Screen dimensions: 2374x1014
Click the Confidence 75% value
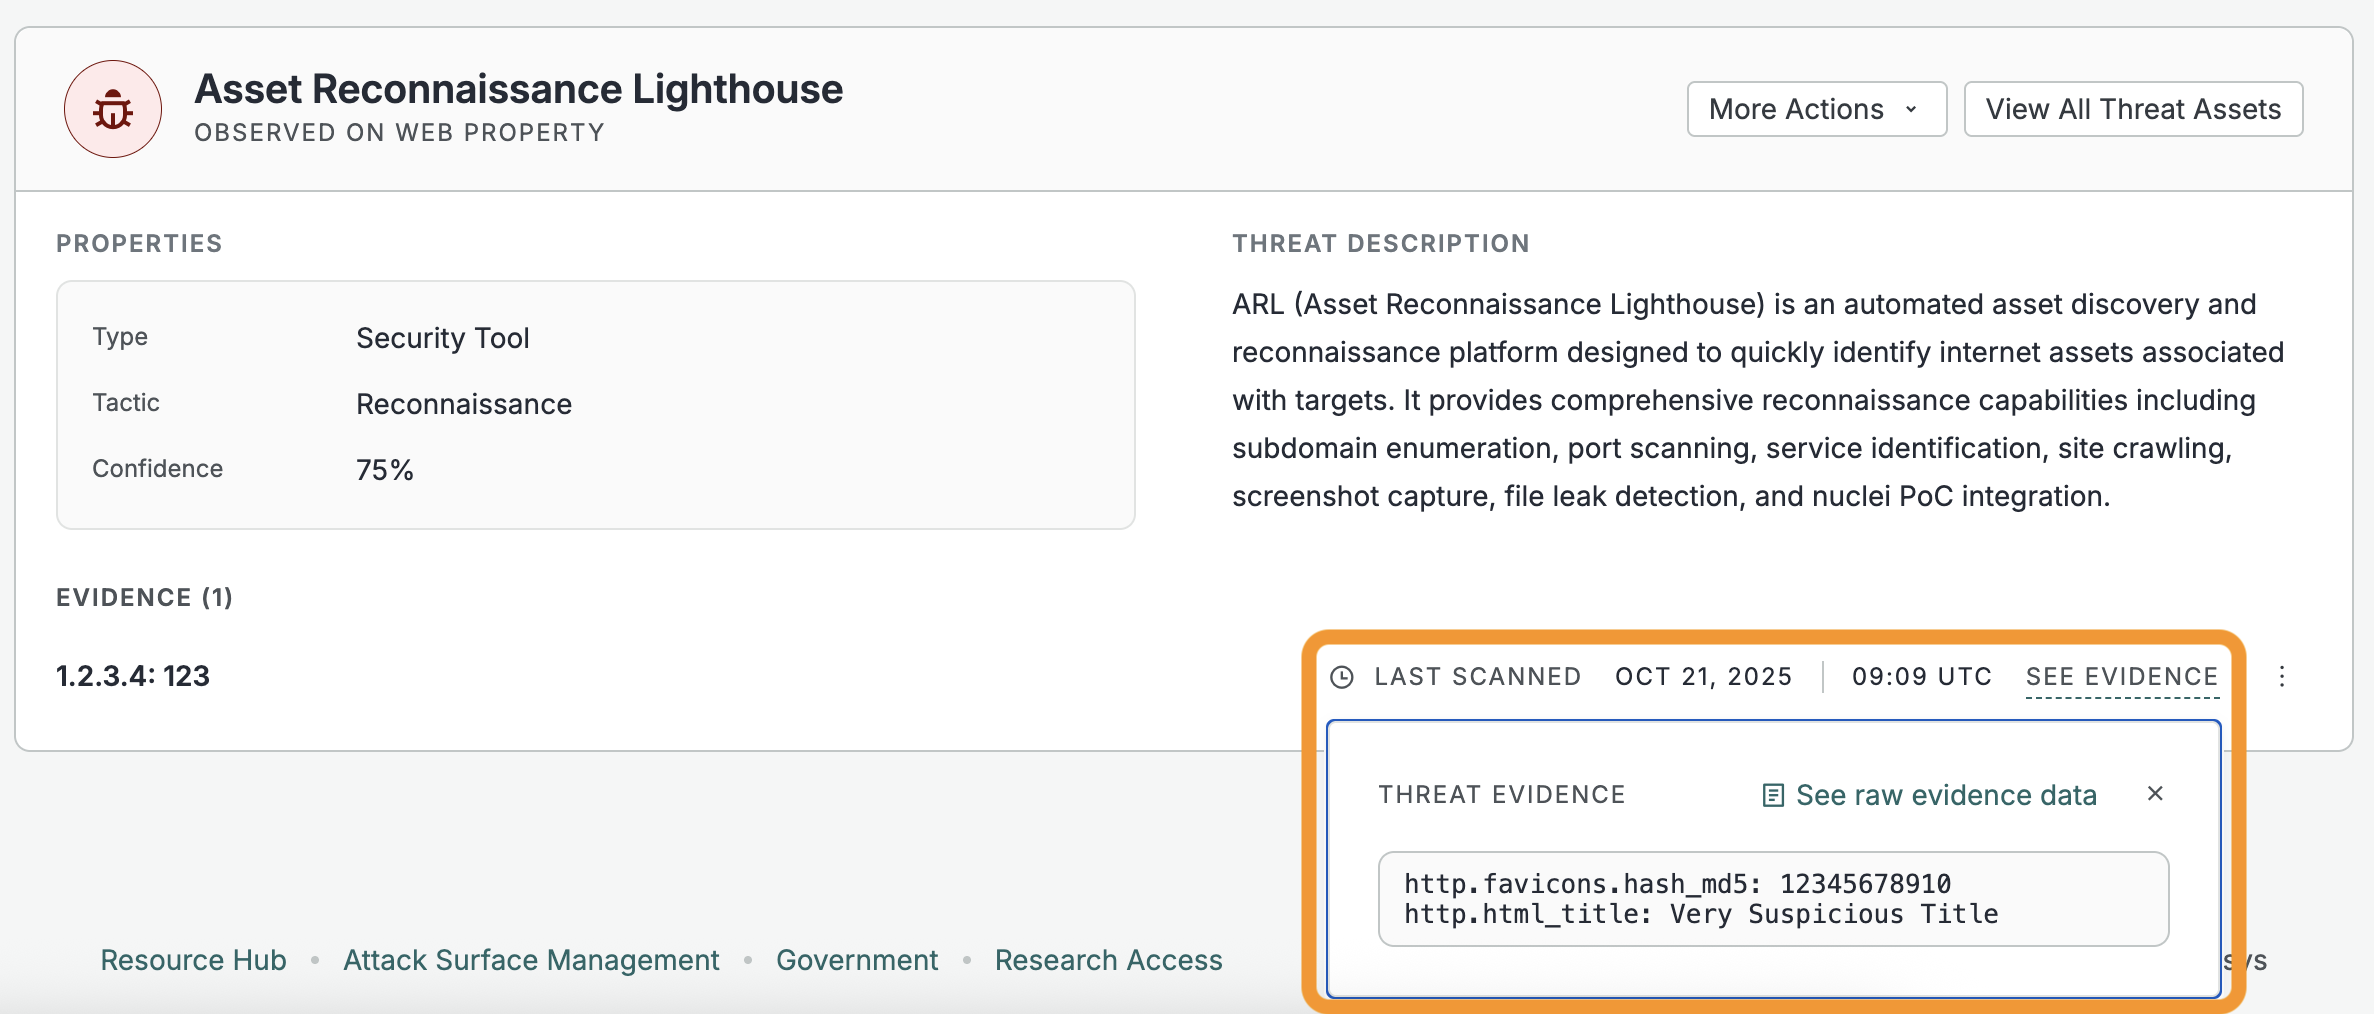click(x=385, y=470)
